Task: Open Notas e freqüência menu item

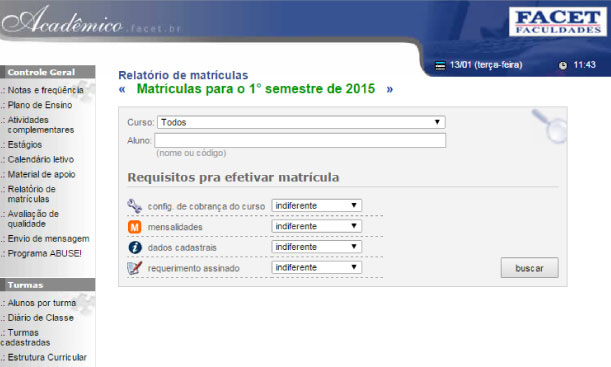Action: 46,90
